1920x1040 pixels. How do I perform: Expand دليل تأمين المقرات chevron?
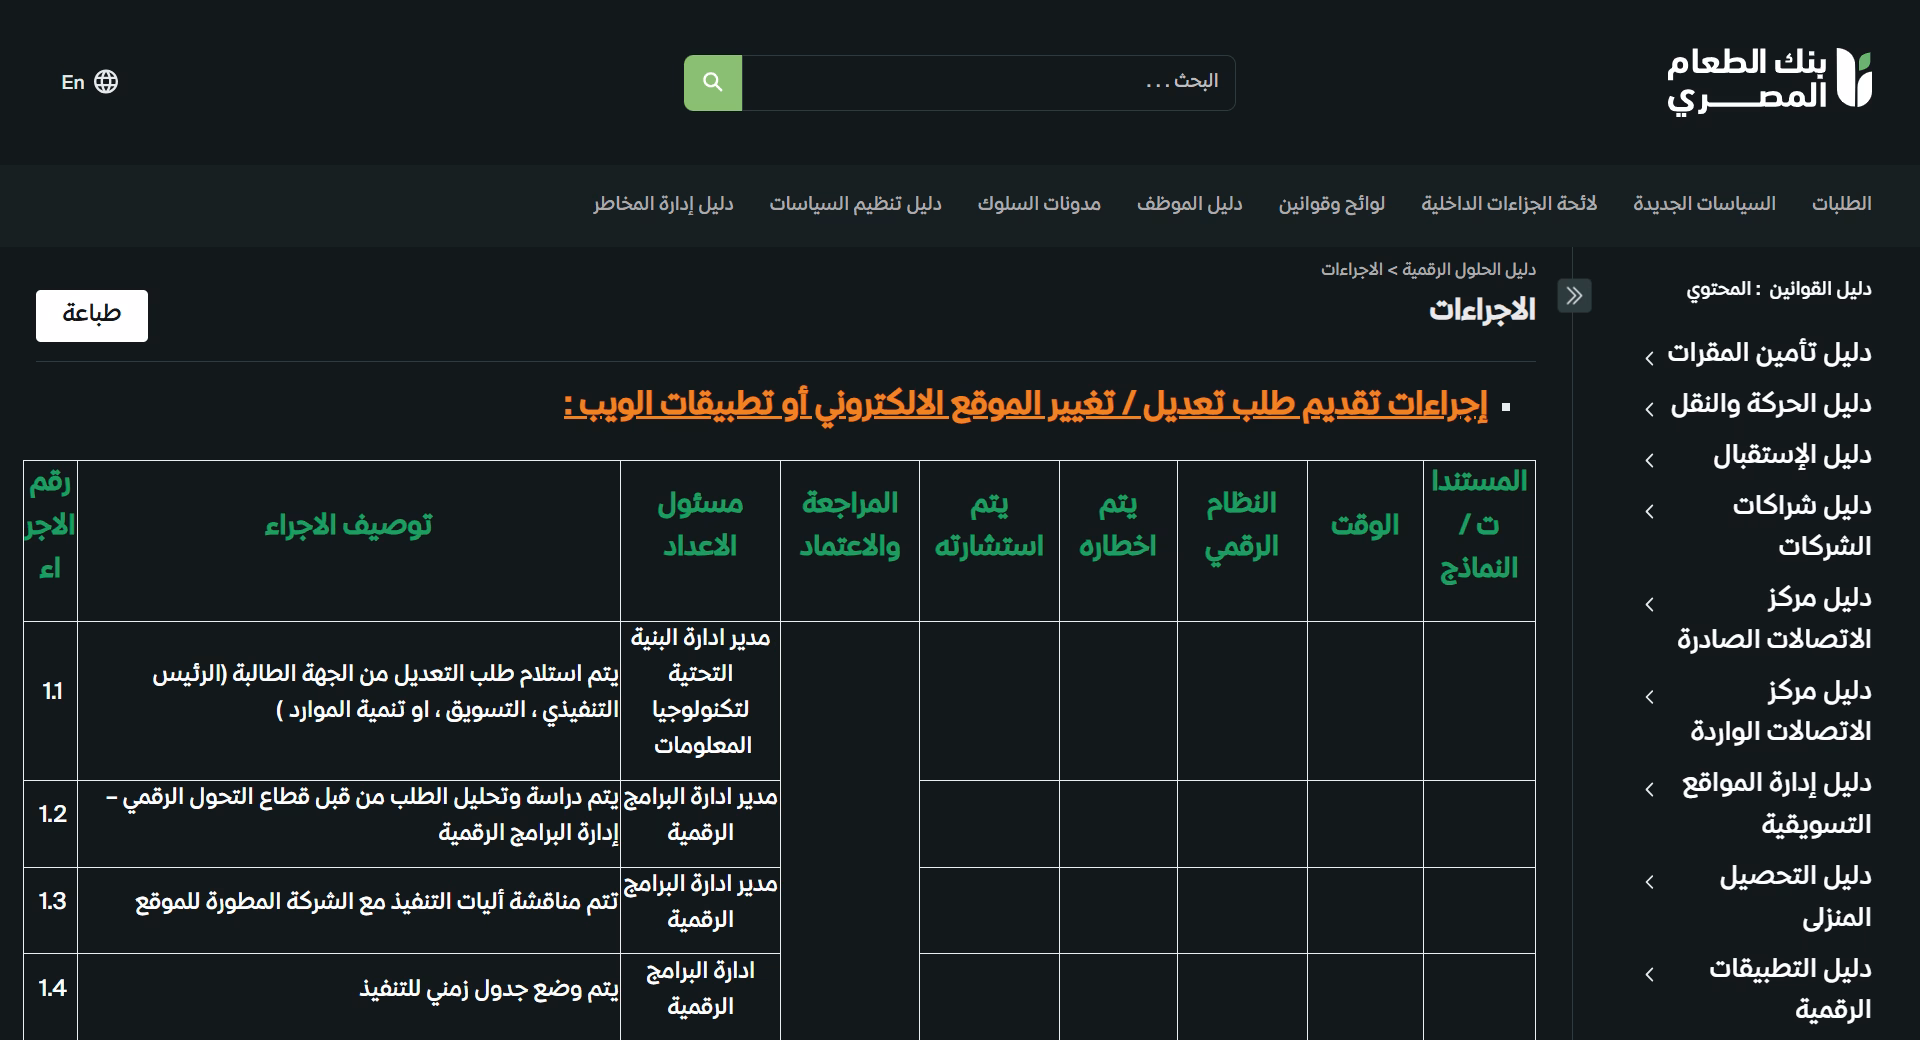pos(1649,357)
